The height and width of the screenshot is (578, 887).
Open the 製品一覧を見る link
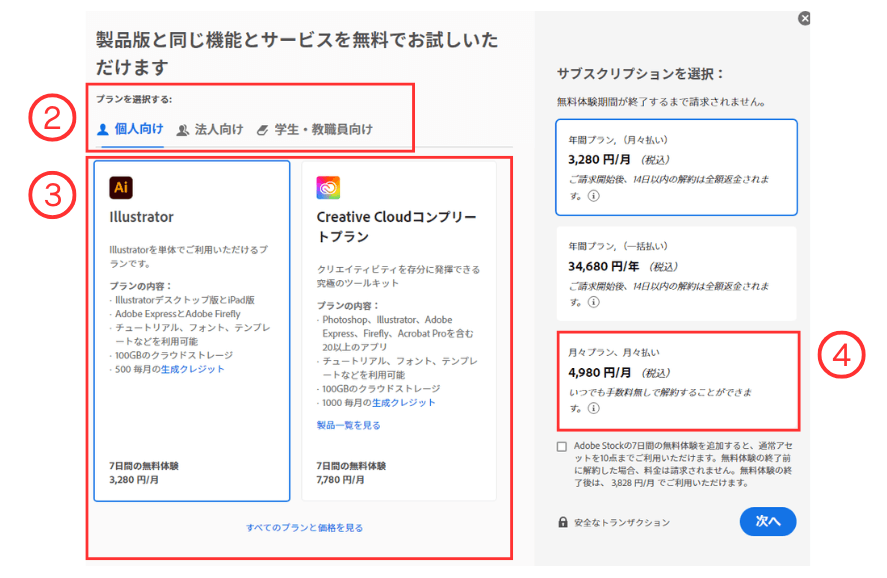click(x=348, y=425)
